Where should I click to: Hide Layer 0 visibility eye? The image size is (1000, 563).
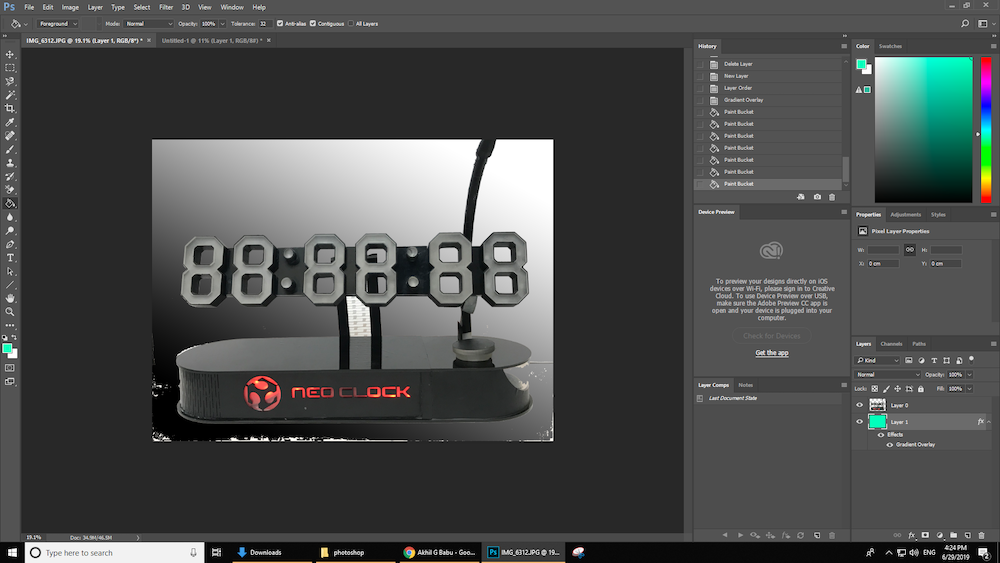pos(859,405)
